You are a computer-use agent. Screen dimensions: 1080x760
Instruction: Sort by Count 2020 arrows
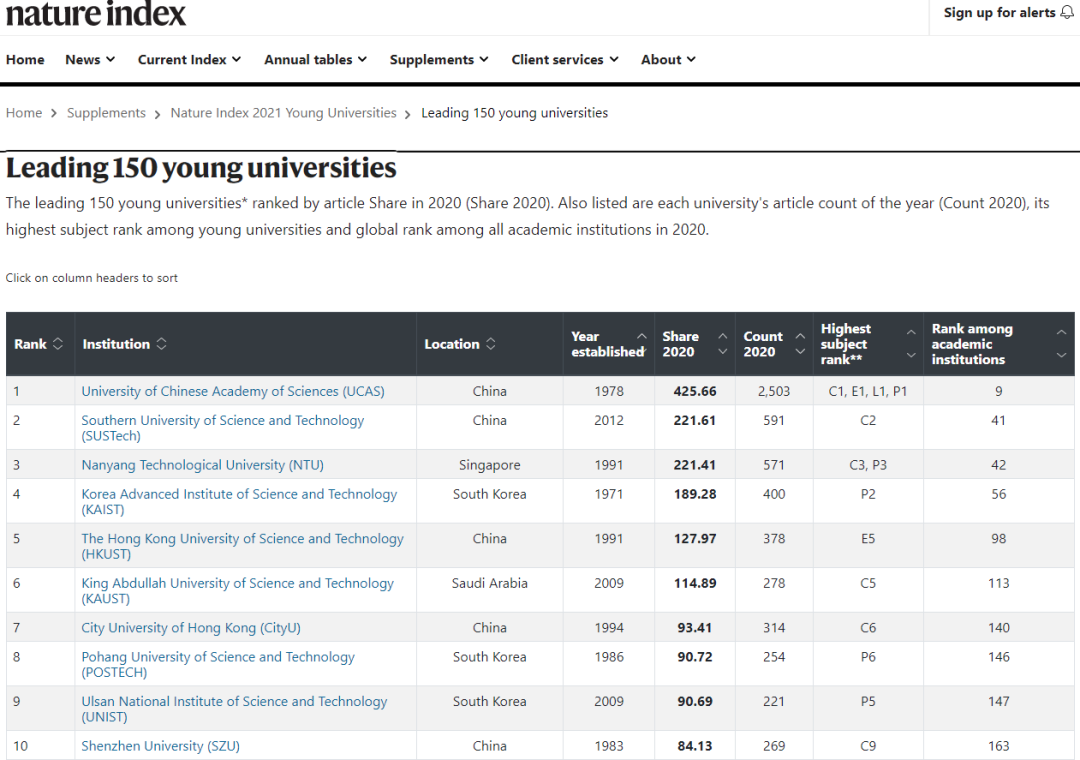click(800, 344)
